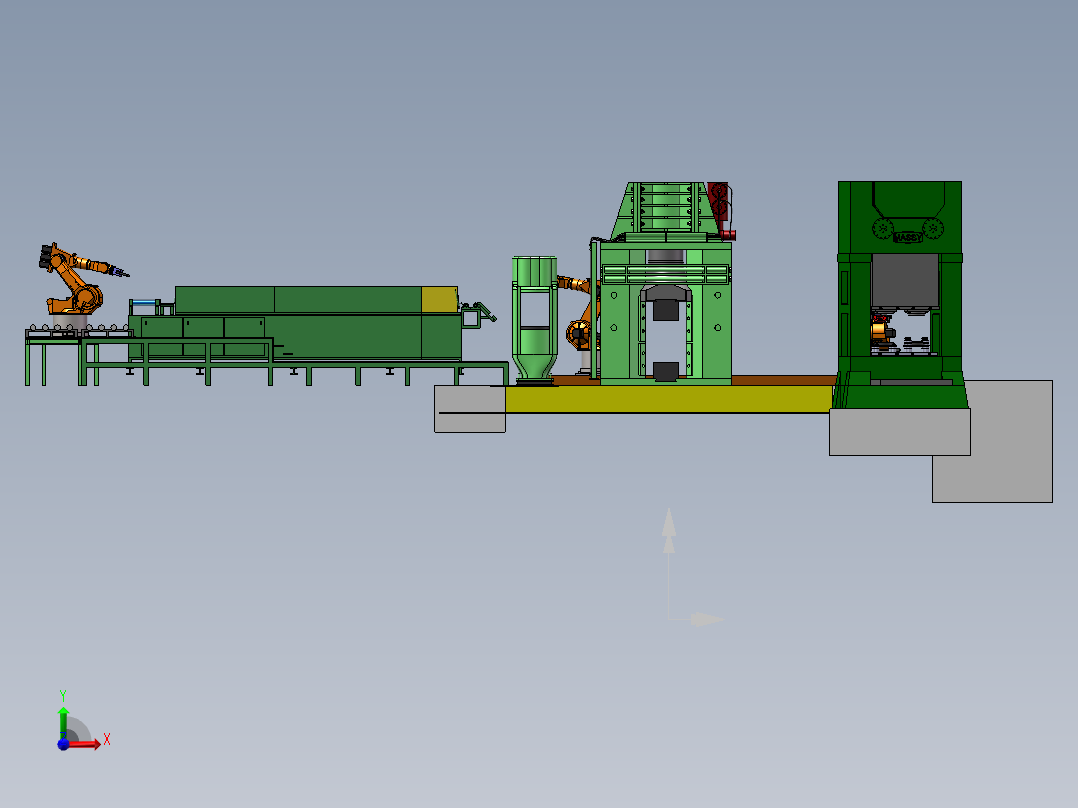Select the red motor on top of central press
The height and width of the screenshot is (808, 1078).
720,209
